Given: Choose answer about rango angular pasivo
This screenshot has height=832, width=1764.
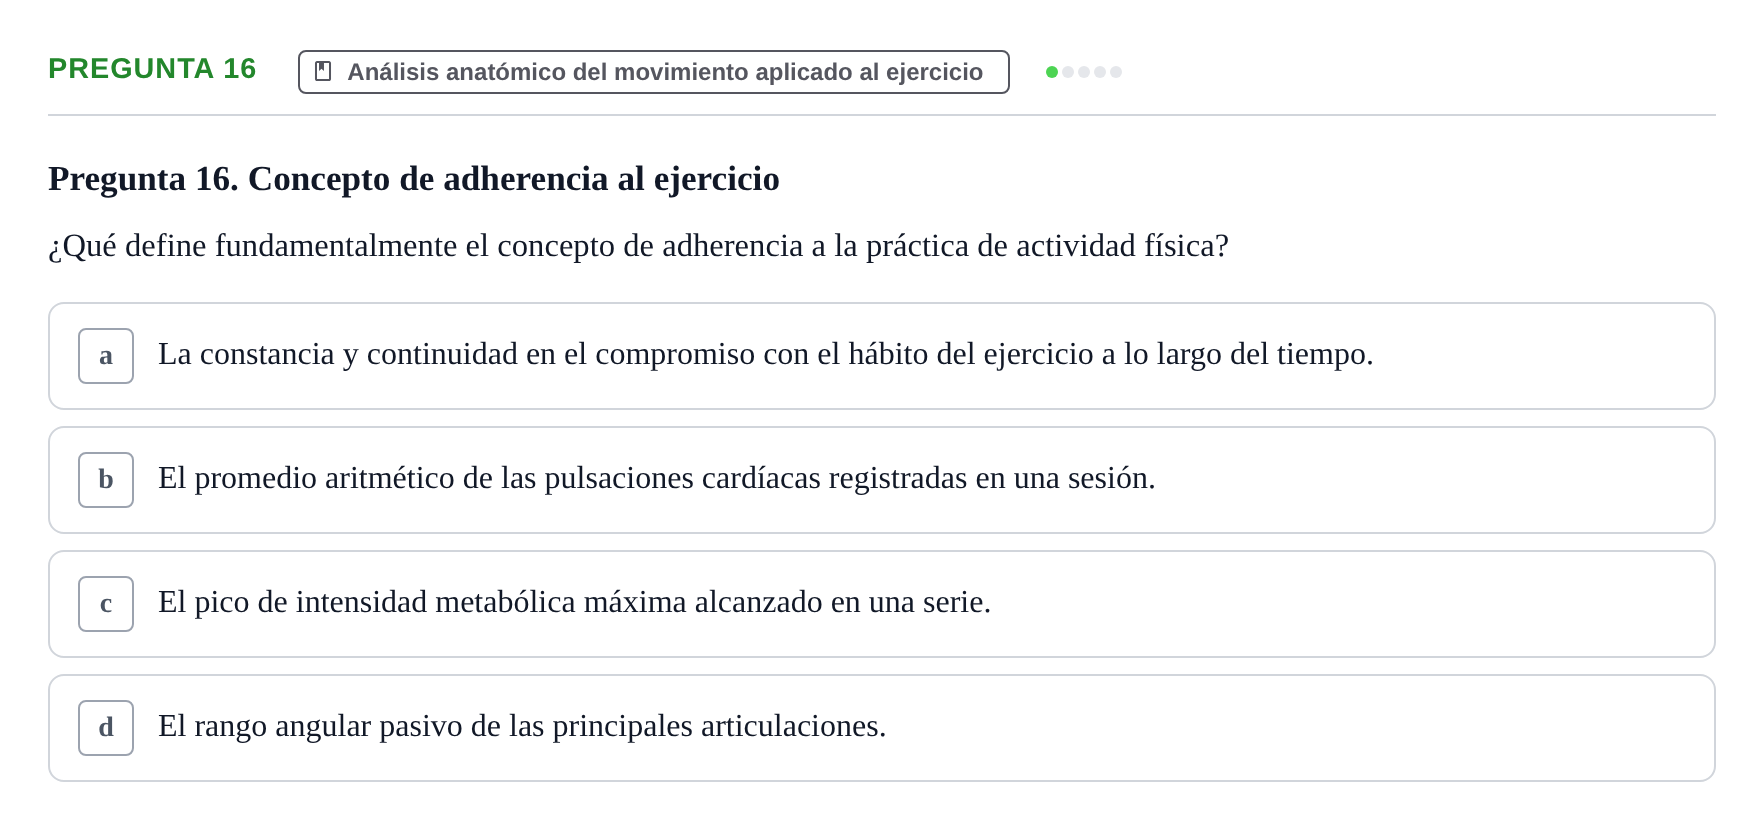Looking at the screenshot, I should pyautogui.click(x=882, y=728).
